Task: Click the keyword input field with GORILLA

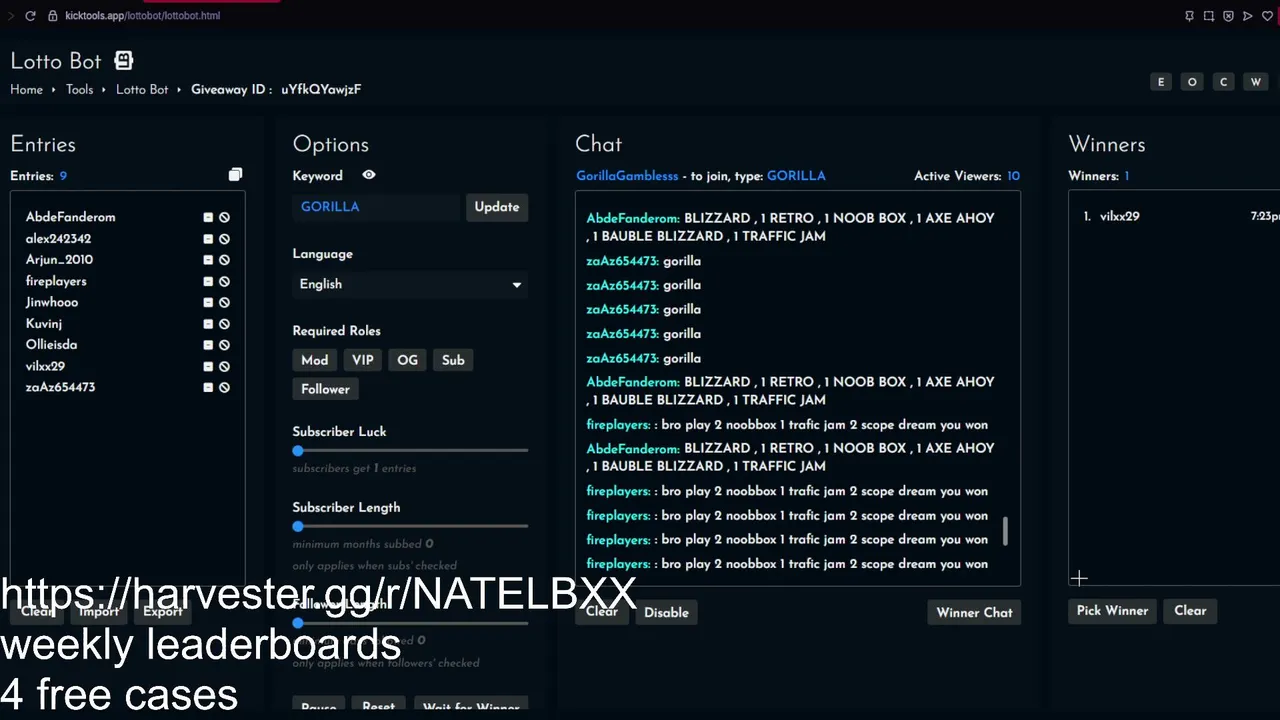Action: tap(378, 207)
